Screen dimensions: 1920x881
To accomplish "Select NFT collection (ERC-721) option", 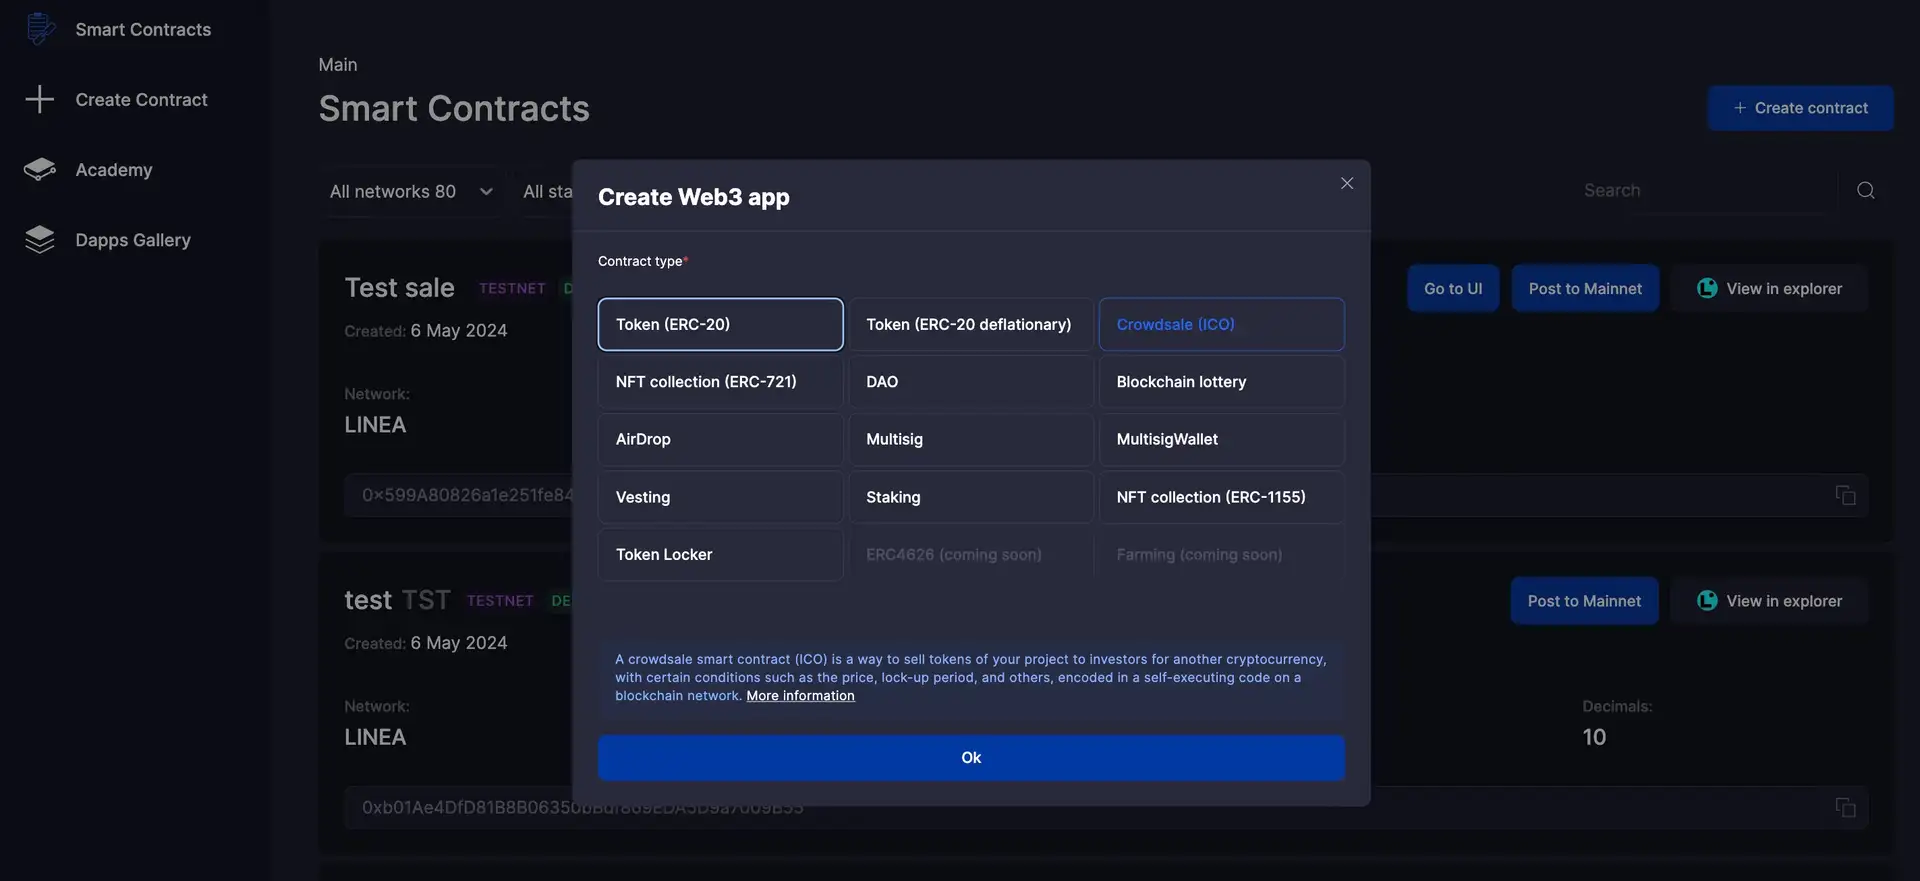I will (720, 382).
